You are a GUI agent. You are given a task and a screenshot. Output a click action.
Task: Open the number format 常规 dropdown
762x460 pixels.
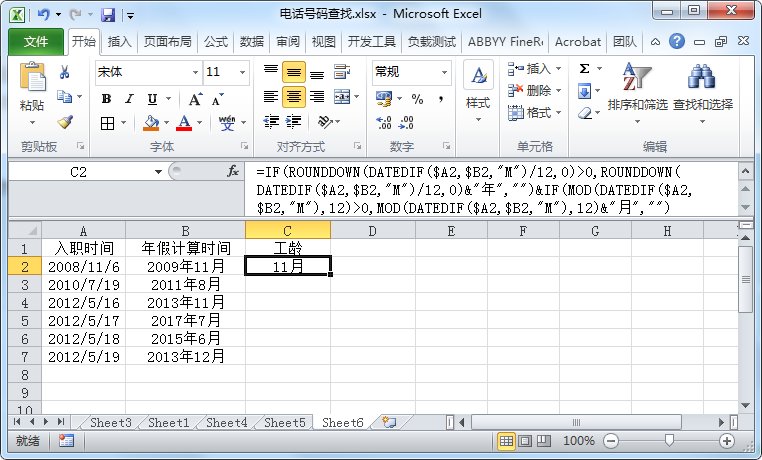pyautogui.click(x=444, y=72)
